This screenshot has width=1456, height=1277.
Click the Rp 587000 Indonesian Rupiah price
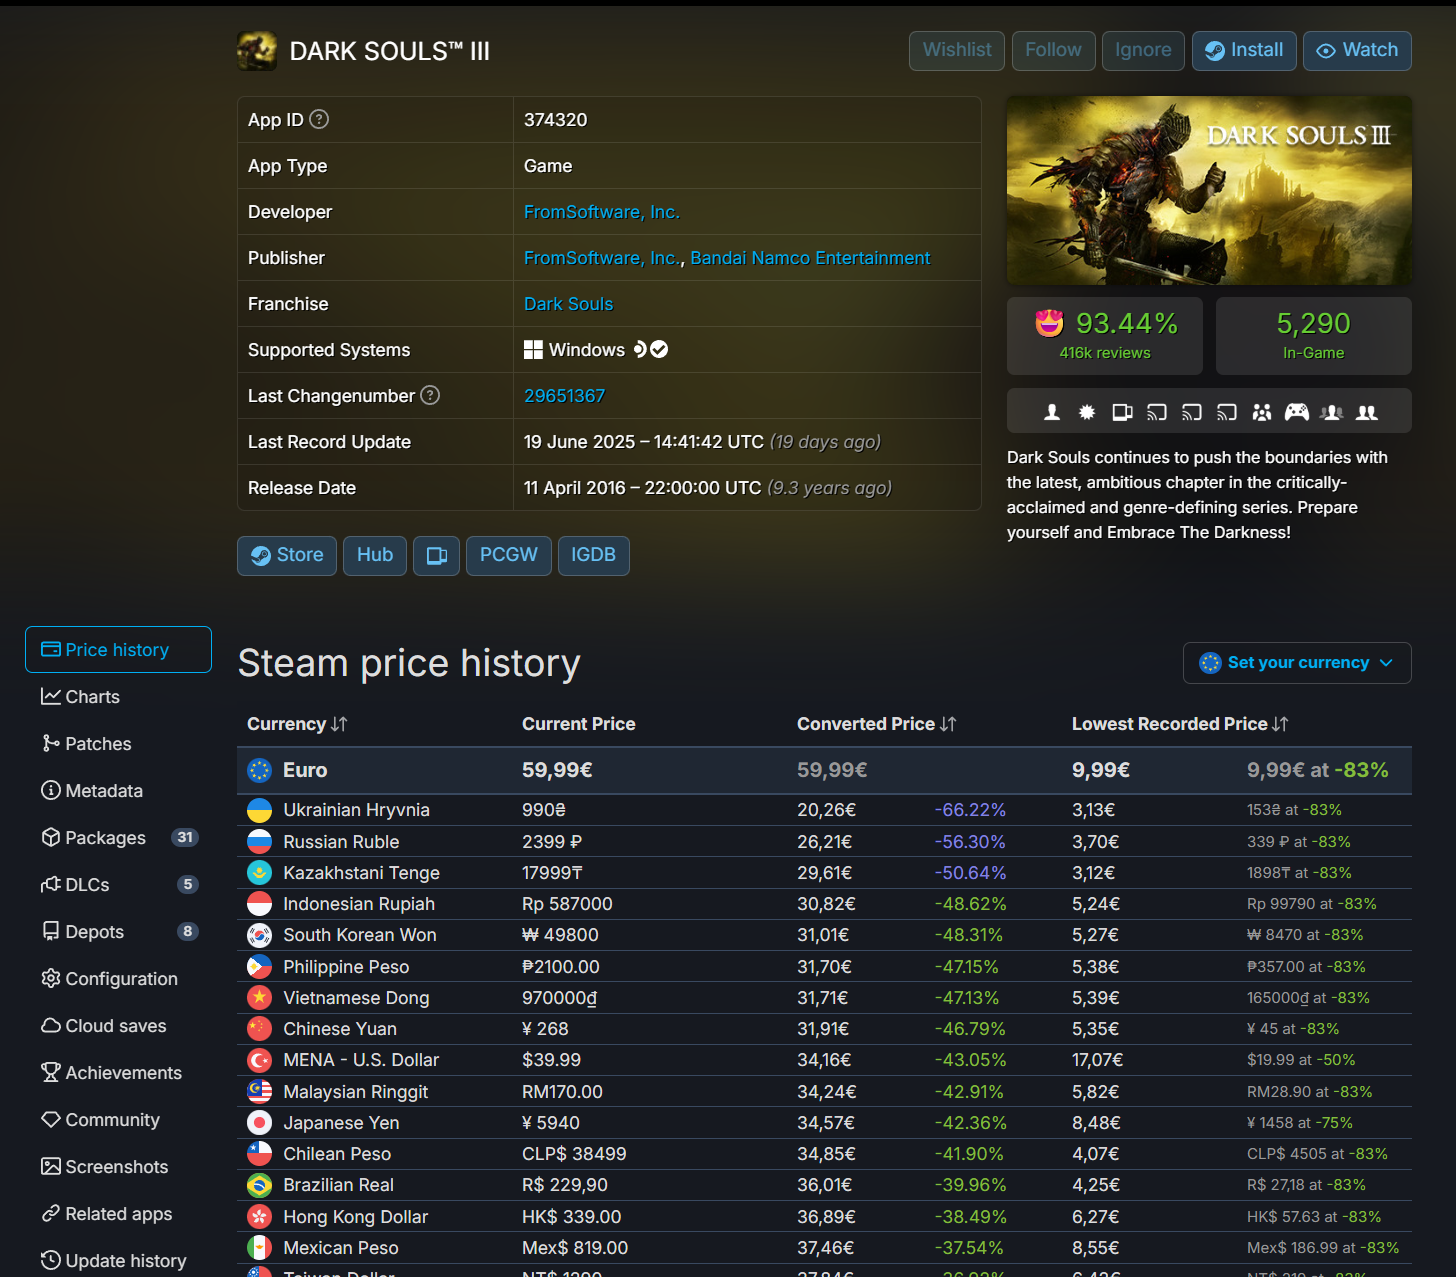click(x=567, y=904)
